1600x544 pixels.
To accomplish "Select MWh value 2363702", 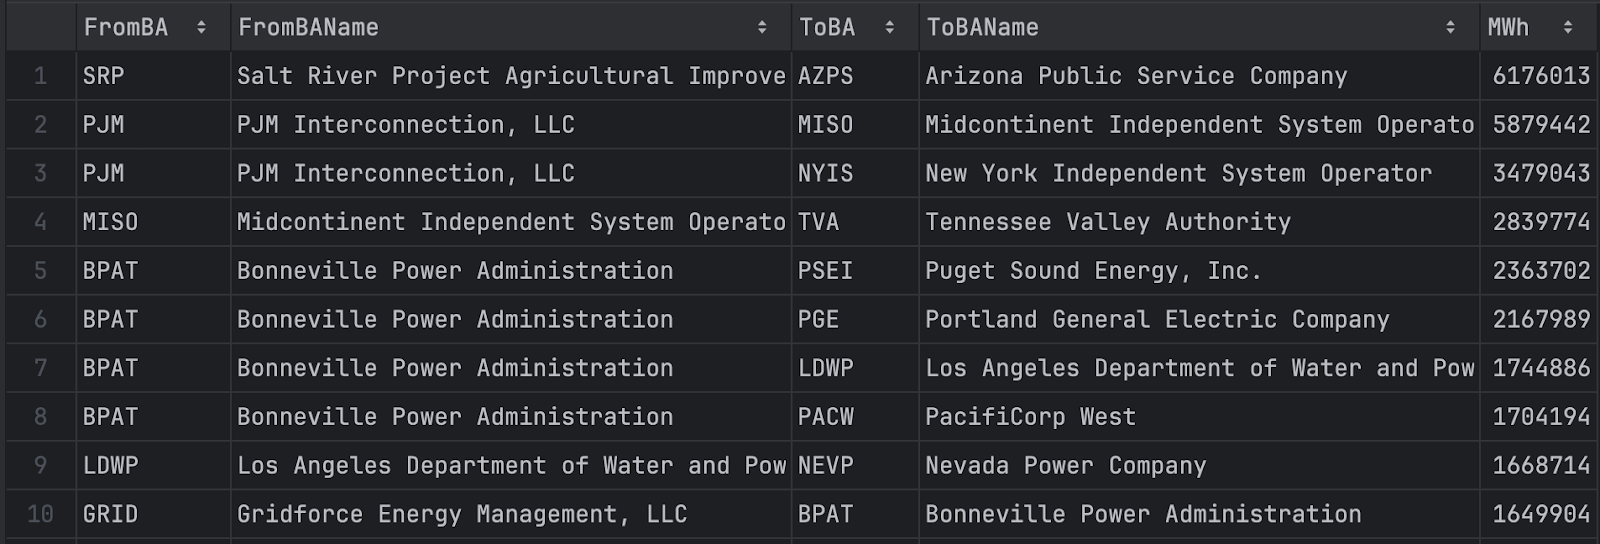I will pyautogui.click(x=1540, y=271).
